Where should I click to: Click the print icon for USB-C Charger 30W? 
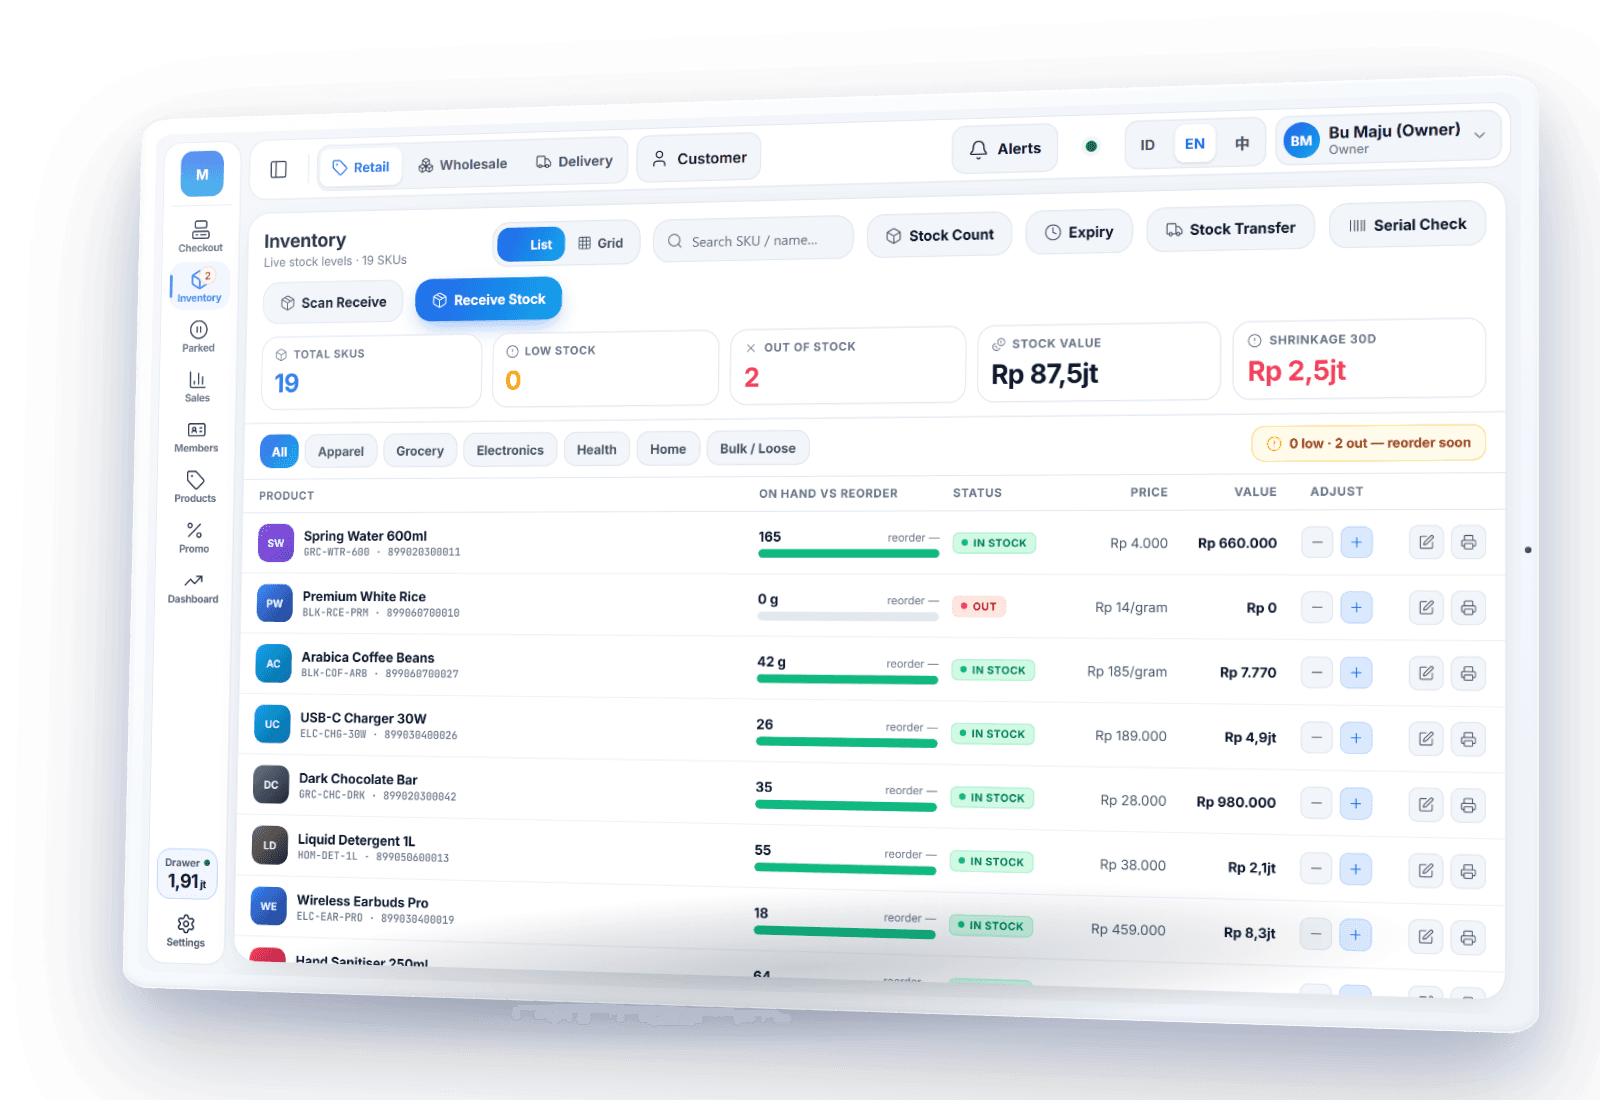click(x=1468, y=739)
